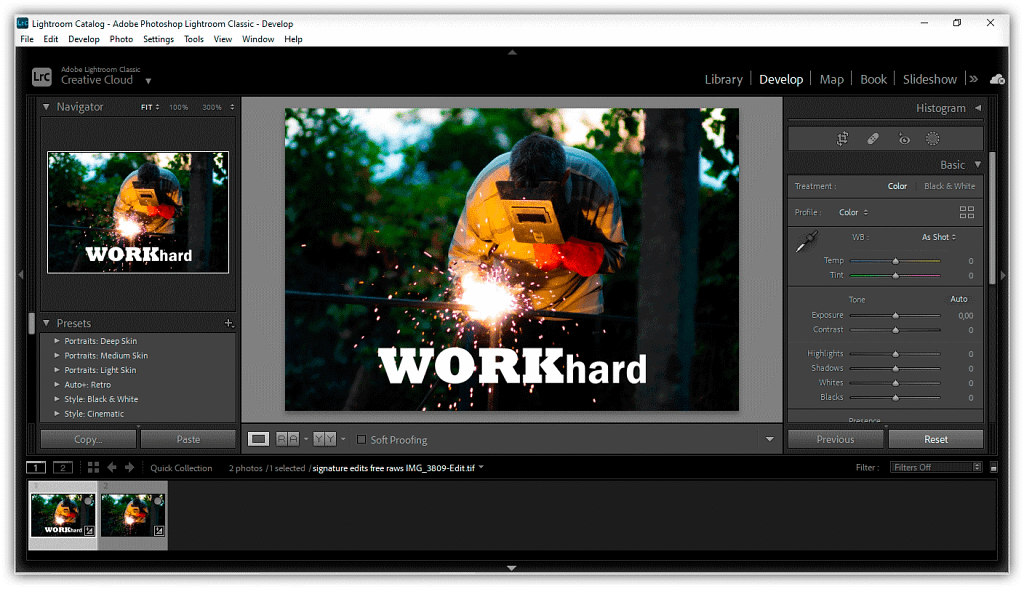Open the Profile Browser grid icon
The width and height of the screenshot is (1024, 589).
coord(967,212)
